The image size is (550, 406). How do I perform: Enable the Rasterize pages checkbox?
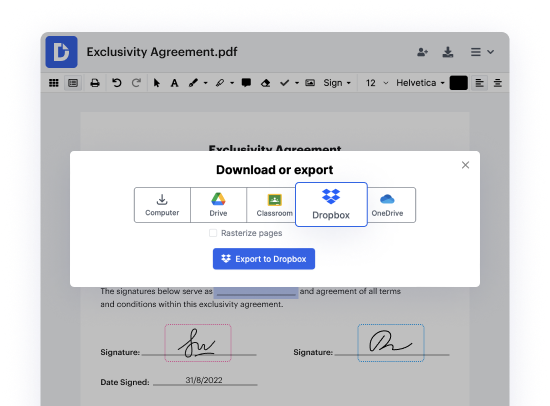[213, 233]
